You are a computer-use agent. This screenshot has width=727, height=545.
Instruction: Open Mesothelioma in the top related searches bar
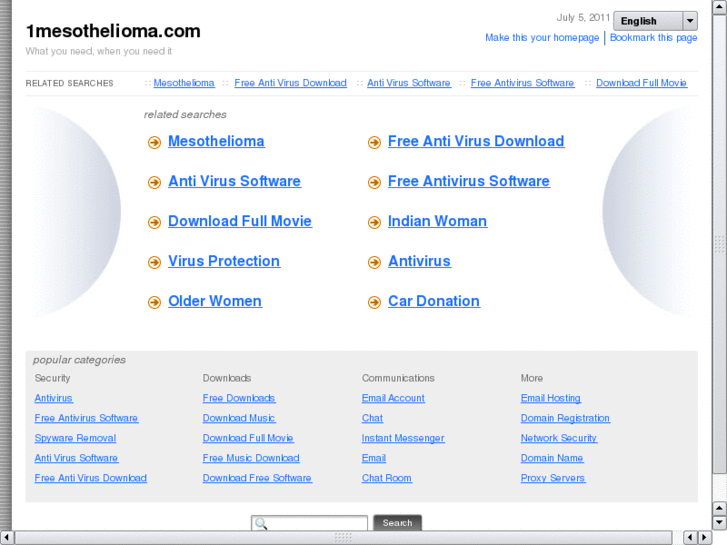(184, 83)
